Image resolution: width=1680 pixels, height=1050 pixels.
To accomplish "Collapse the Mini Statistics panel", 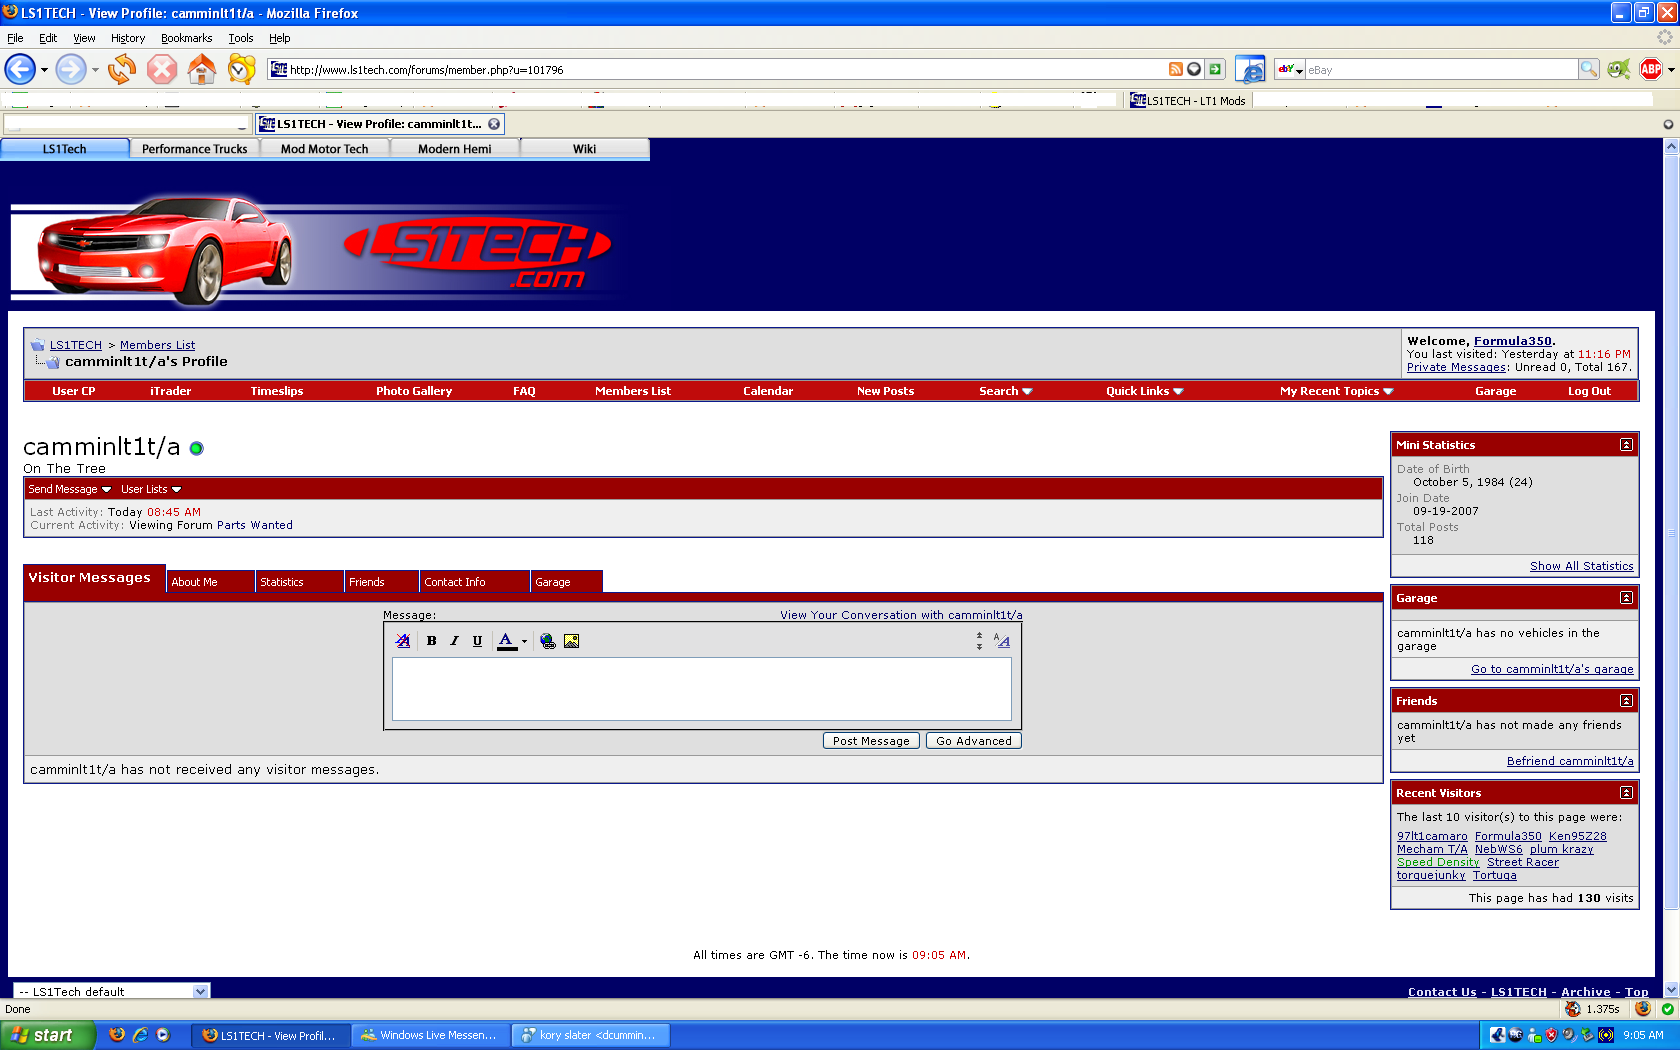I will [1626, 445].
